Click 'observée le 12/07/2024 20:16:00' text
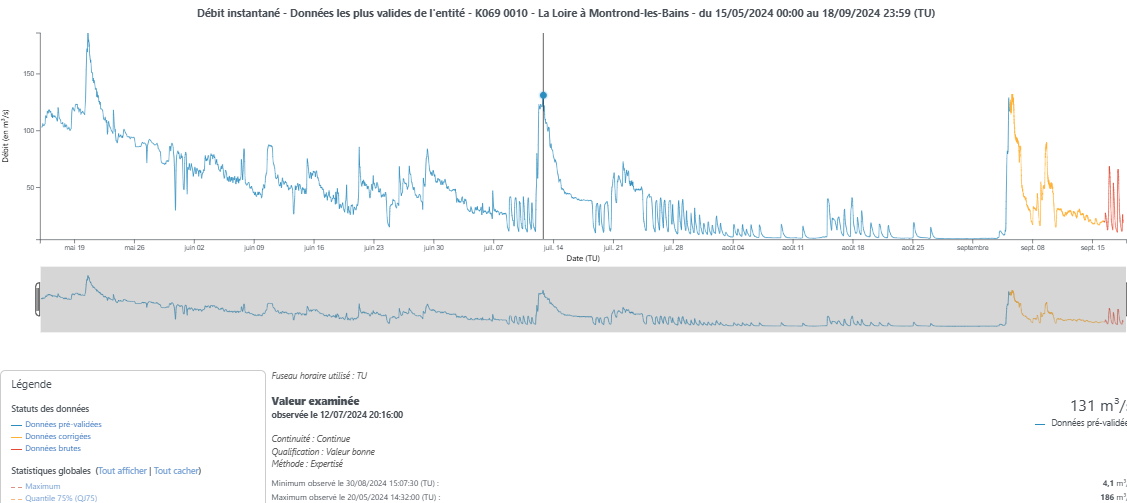Image resolution: width=1127 pixels, height=503 pixels. point(337,415)
